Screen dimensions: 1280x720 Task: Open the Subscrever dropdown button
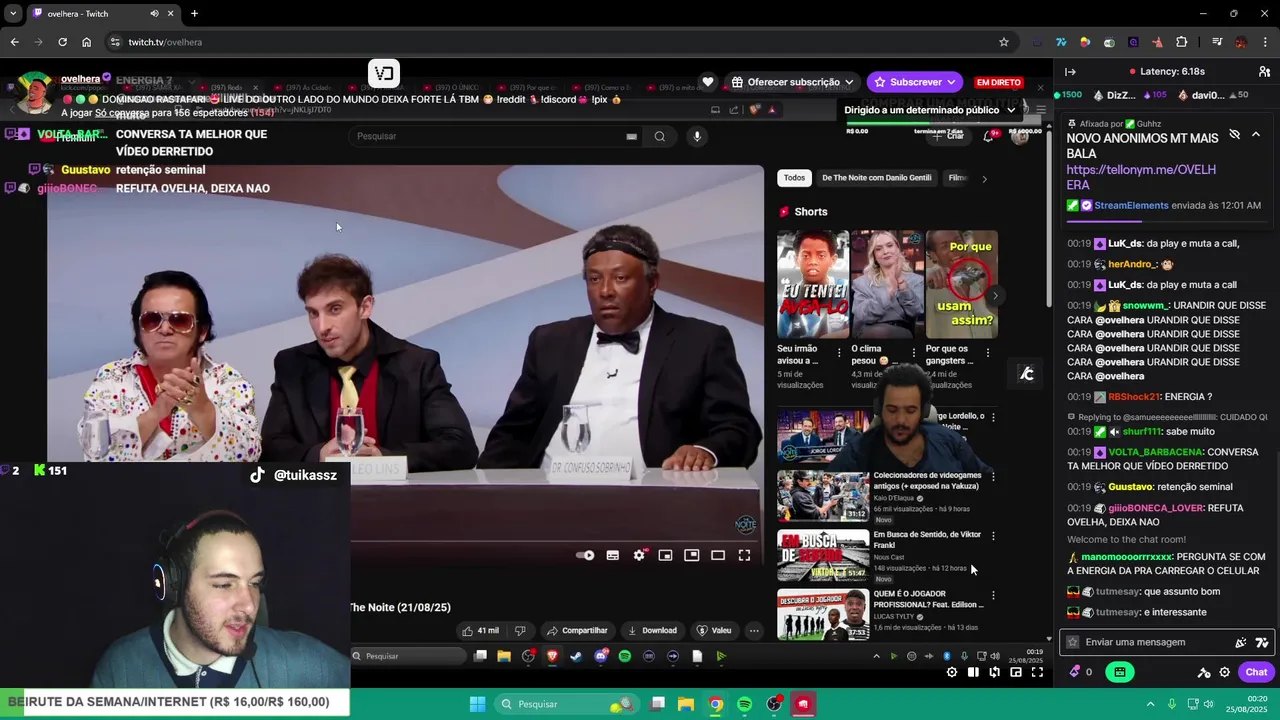pyautogui.click(x=914, y=82)
